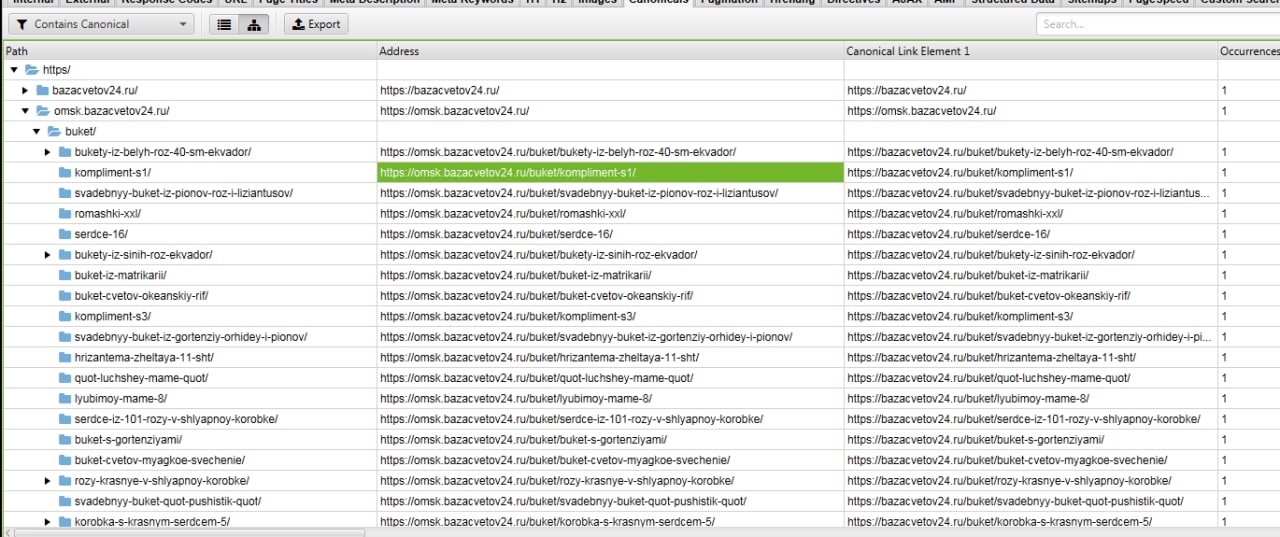Select highlighted omsk kompliment-s1/ address cell
This screenshot has height=537, width=1280.
click(x=610, y=172)
